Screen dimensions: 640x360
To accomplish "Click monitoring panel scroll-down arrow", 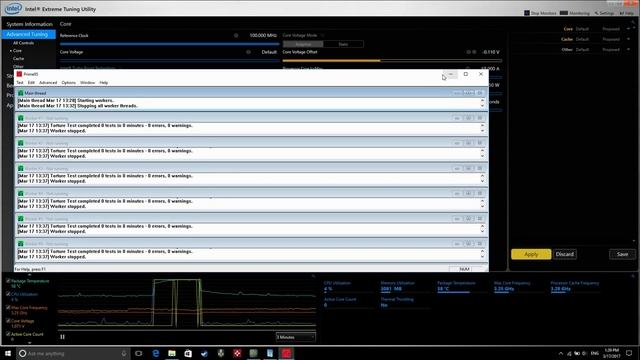I will coord(29,343).
